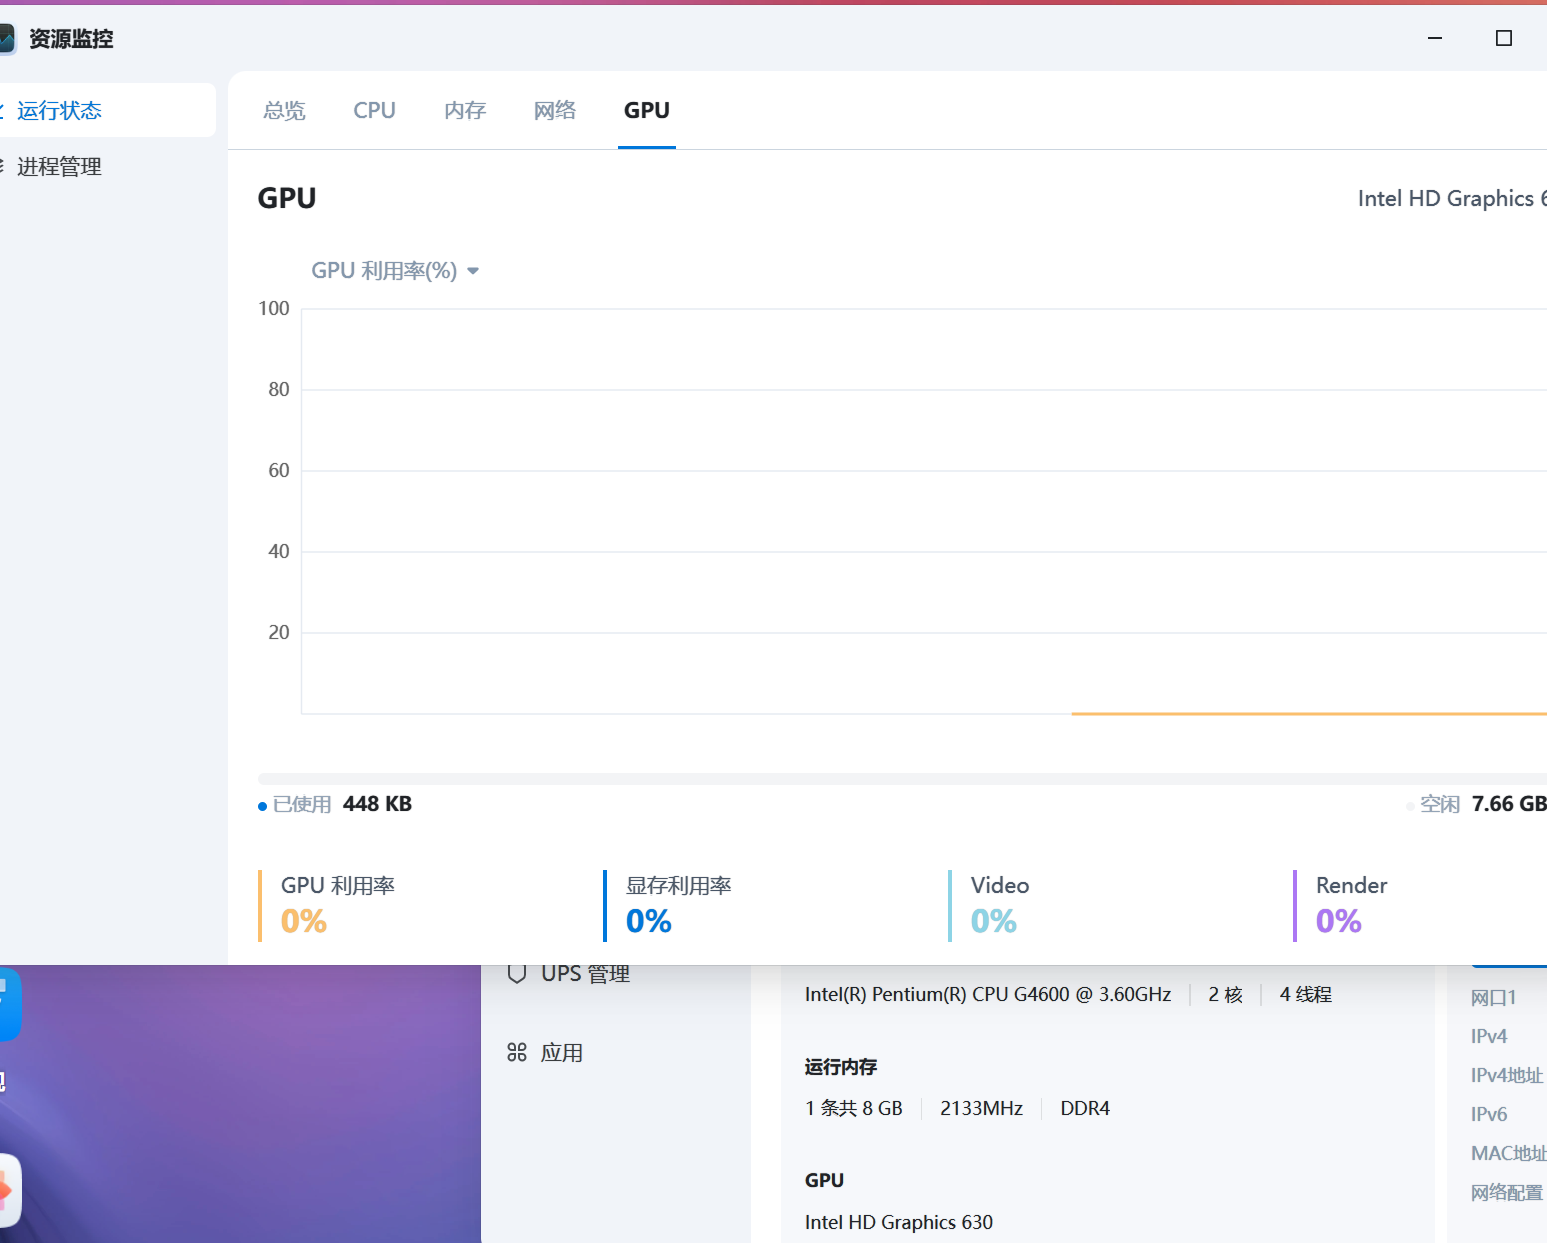
Task: Open the 内存 tab
Action: pos(465,110)
